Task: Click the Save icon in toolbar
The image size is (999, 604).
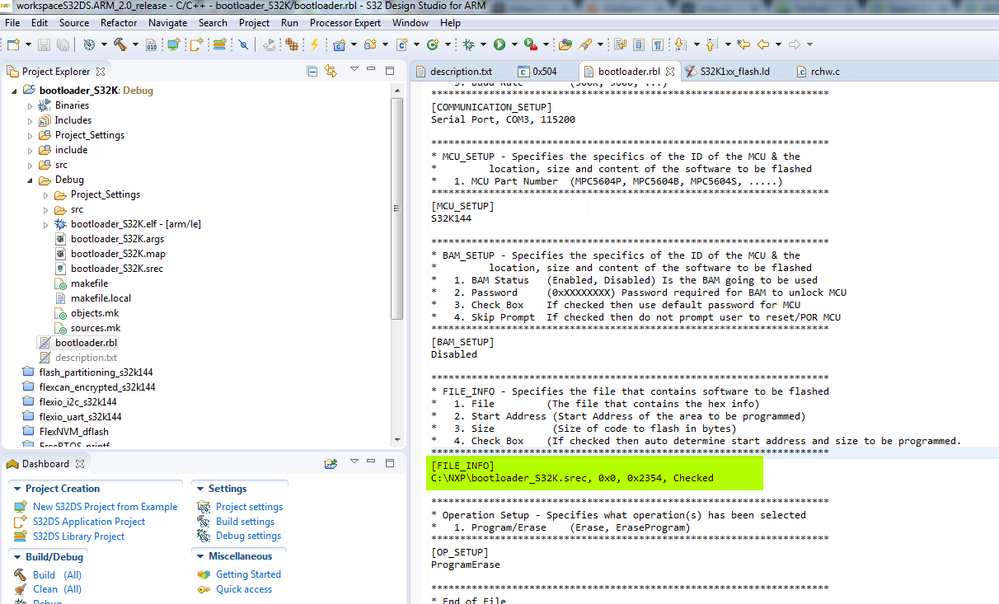Action: [44, 45]
